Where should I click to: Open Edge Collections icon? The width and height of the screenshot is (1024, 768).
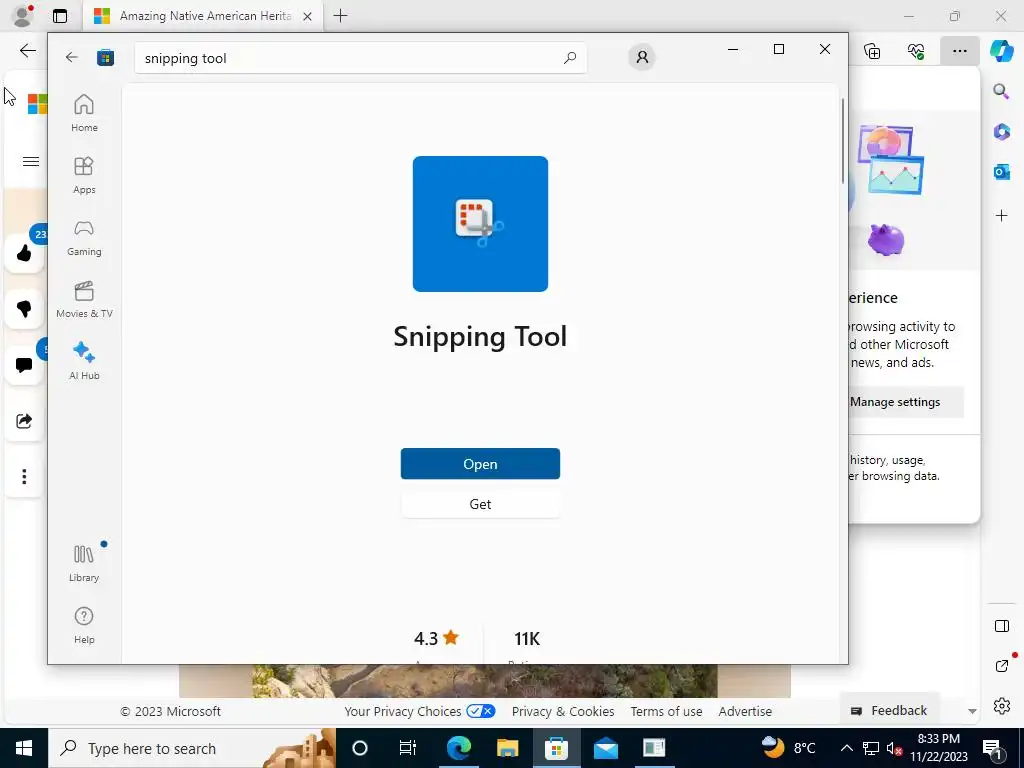tap(872, 50)
